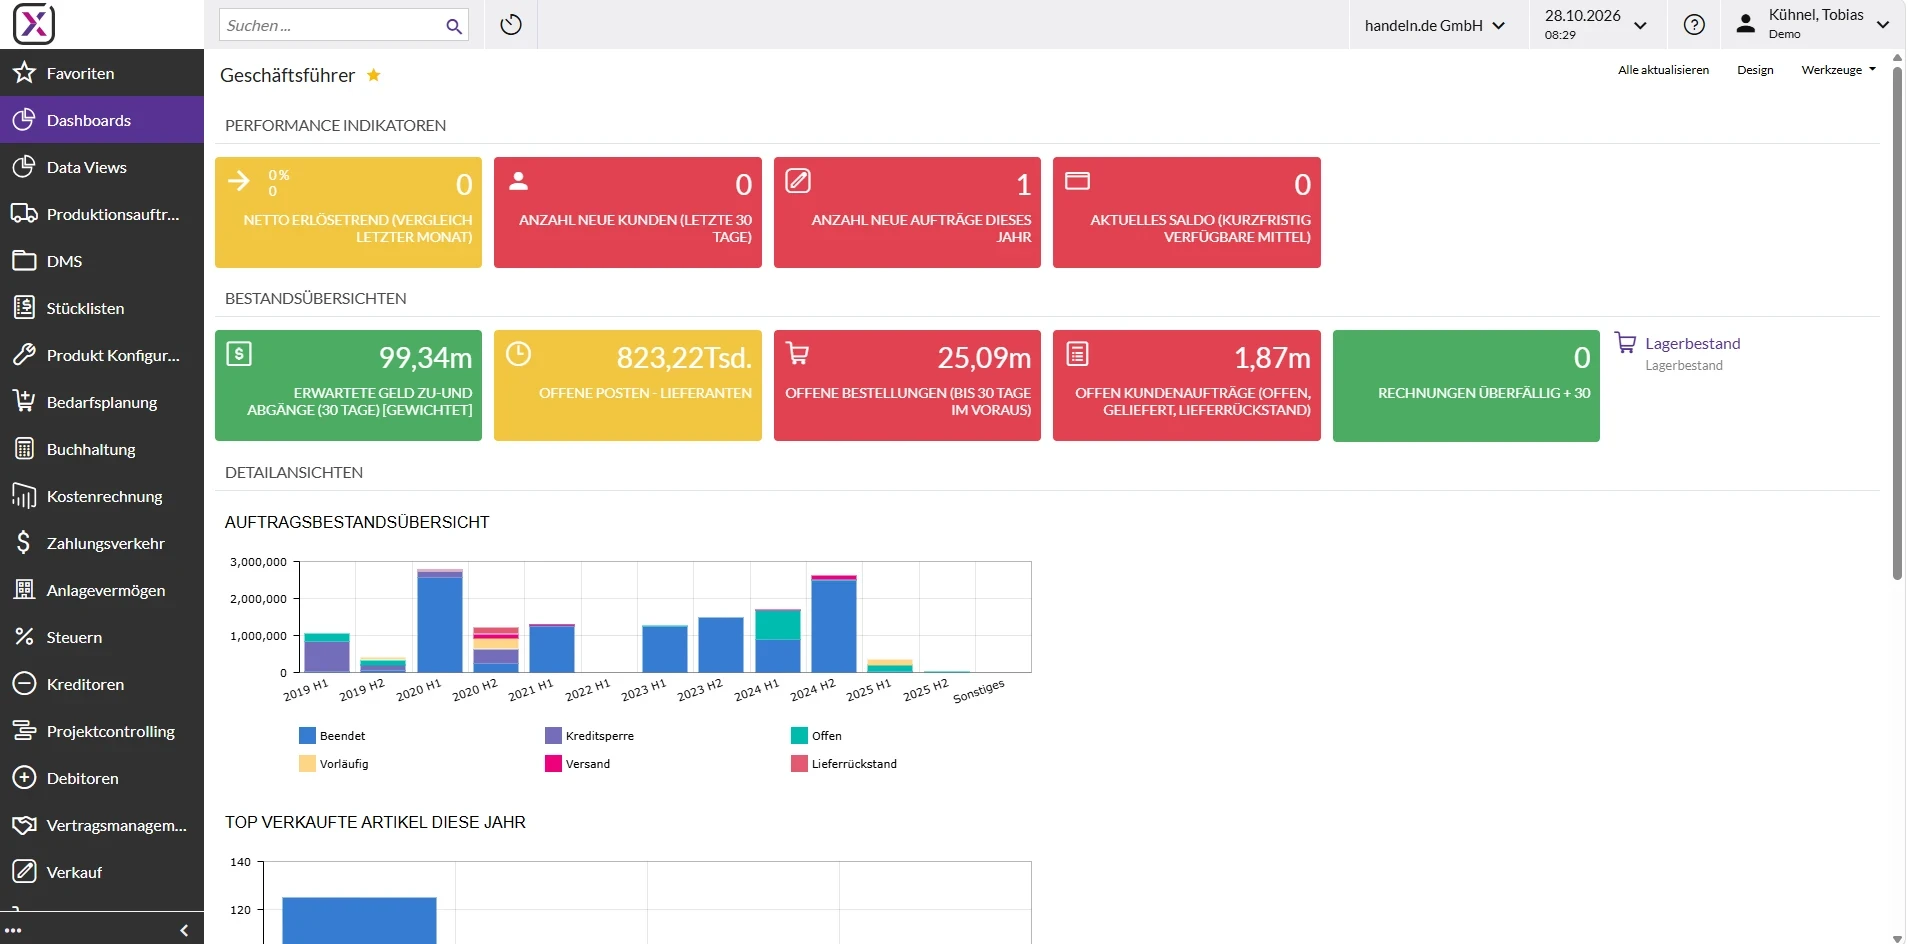Click the DMS folder icon
1908x944 pixels.
24,261
